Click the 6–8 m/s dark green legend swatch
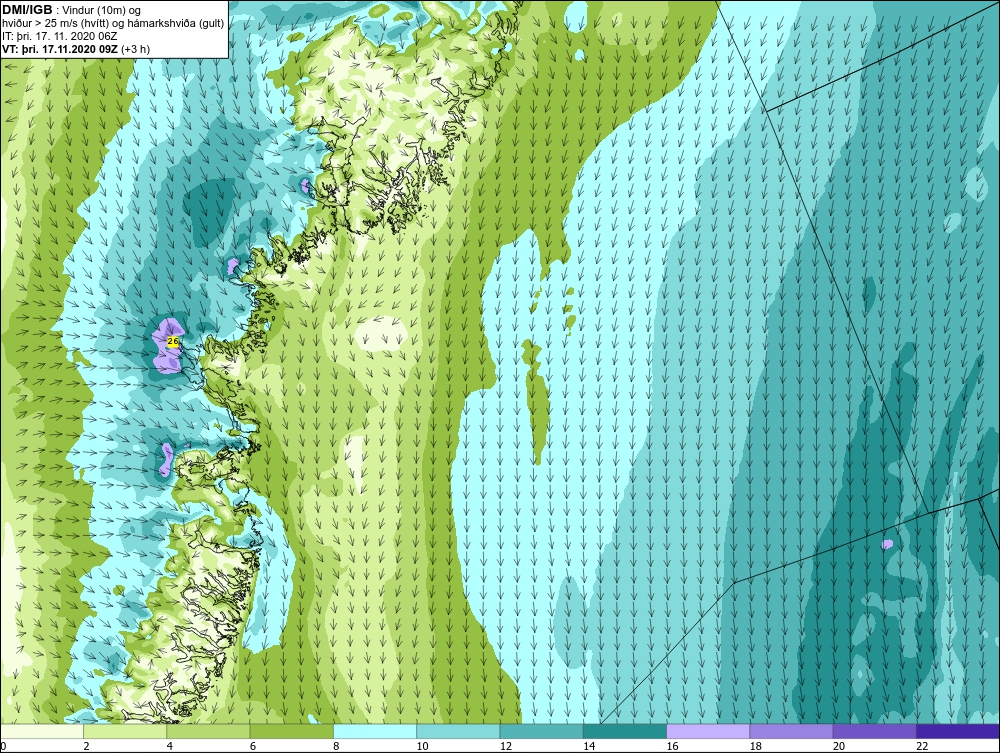 291,731
